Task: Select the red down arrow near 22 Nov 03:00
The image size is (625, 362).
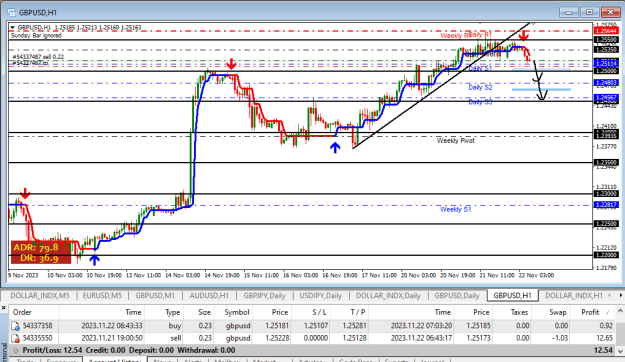Action: 523,35
